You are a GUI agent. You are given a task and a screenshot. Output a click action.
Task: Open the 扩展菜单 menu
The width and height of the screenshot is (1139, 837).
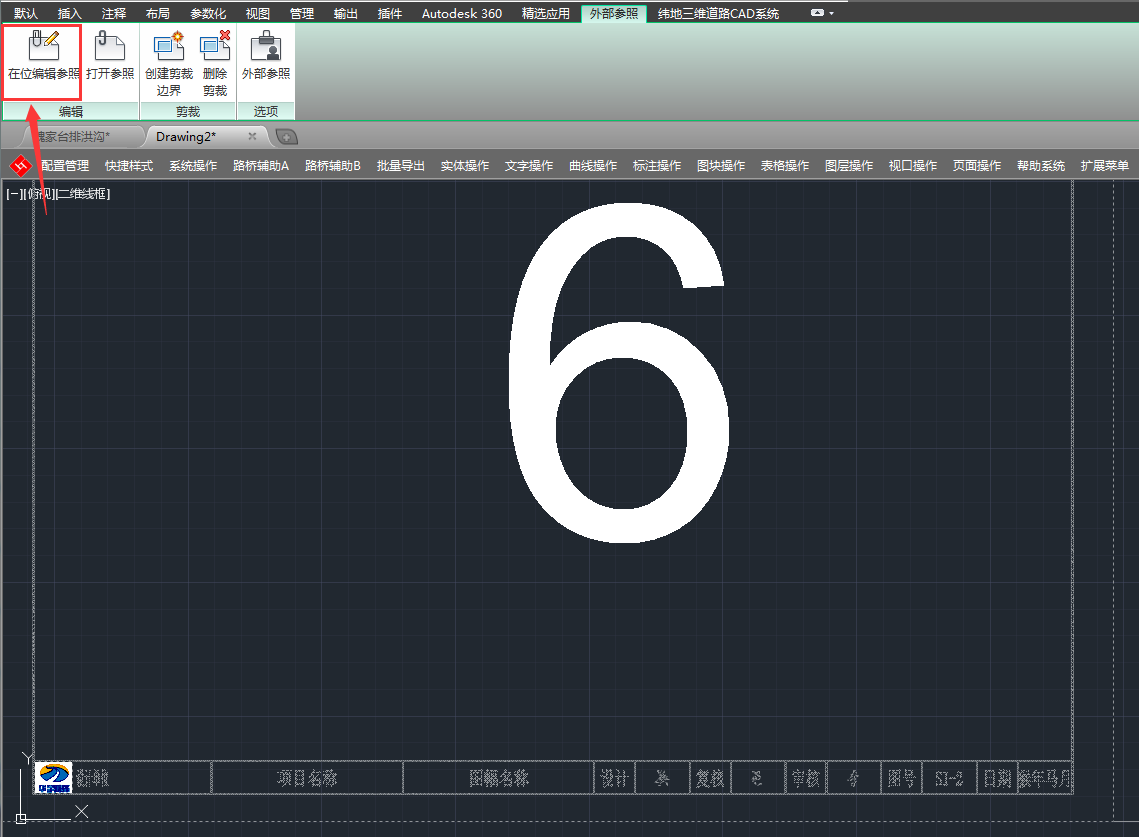tap(1105, 166)
